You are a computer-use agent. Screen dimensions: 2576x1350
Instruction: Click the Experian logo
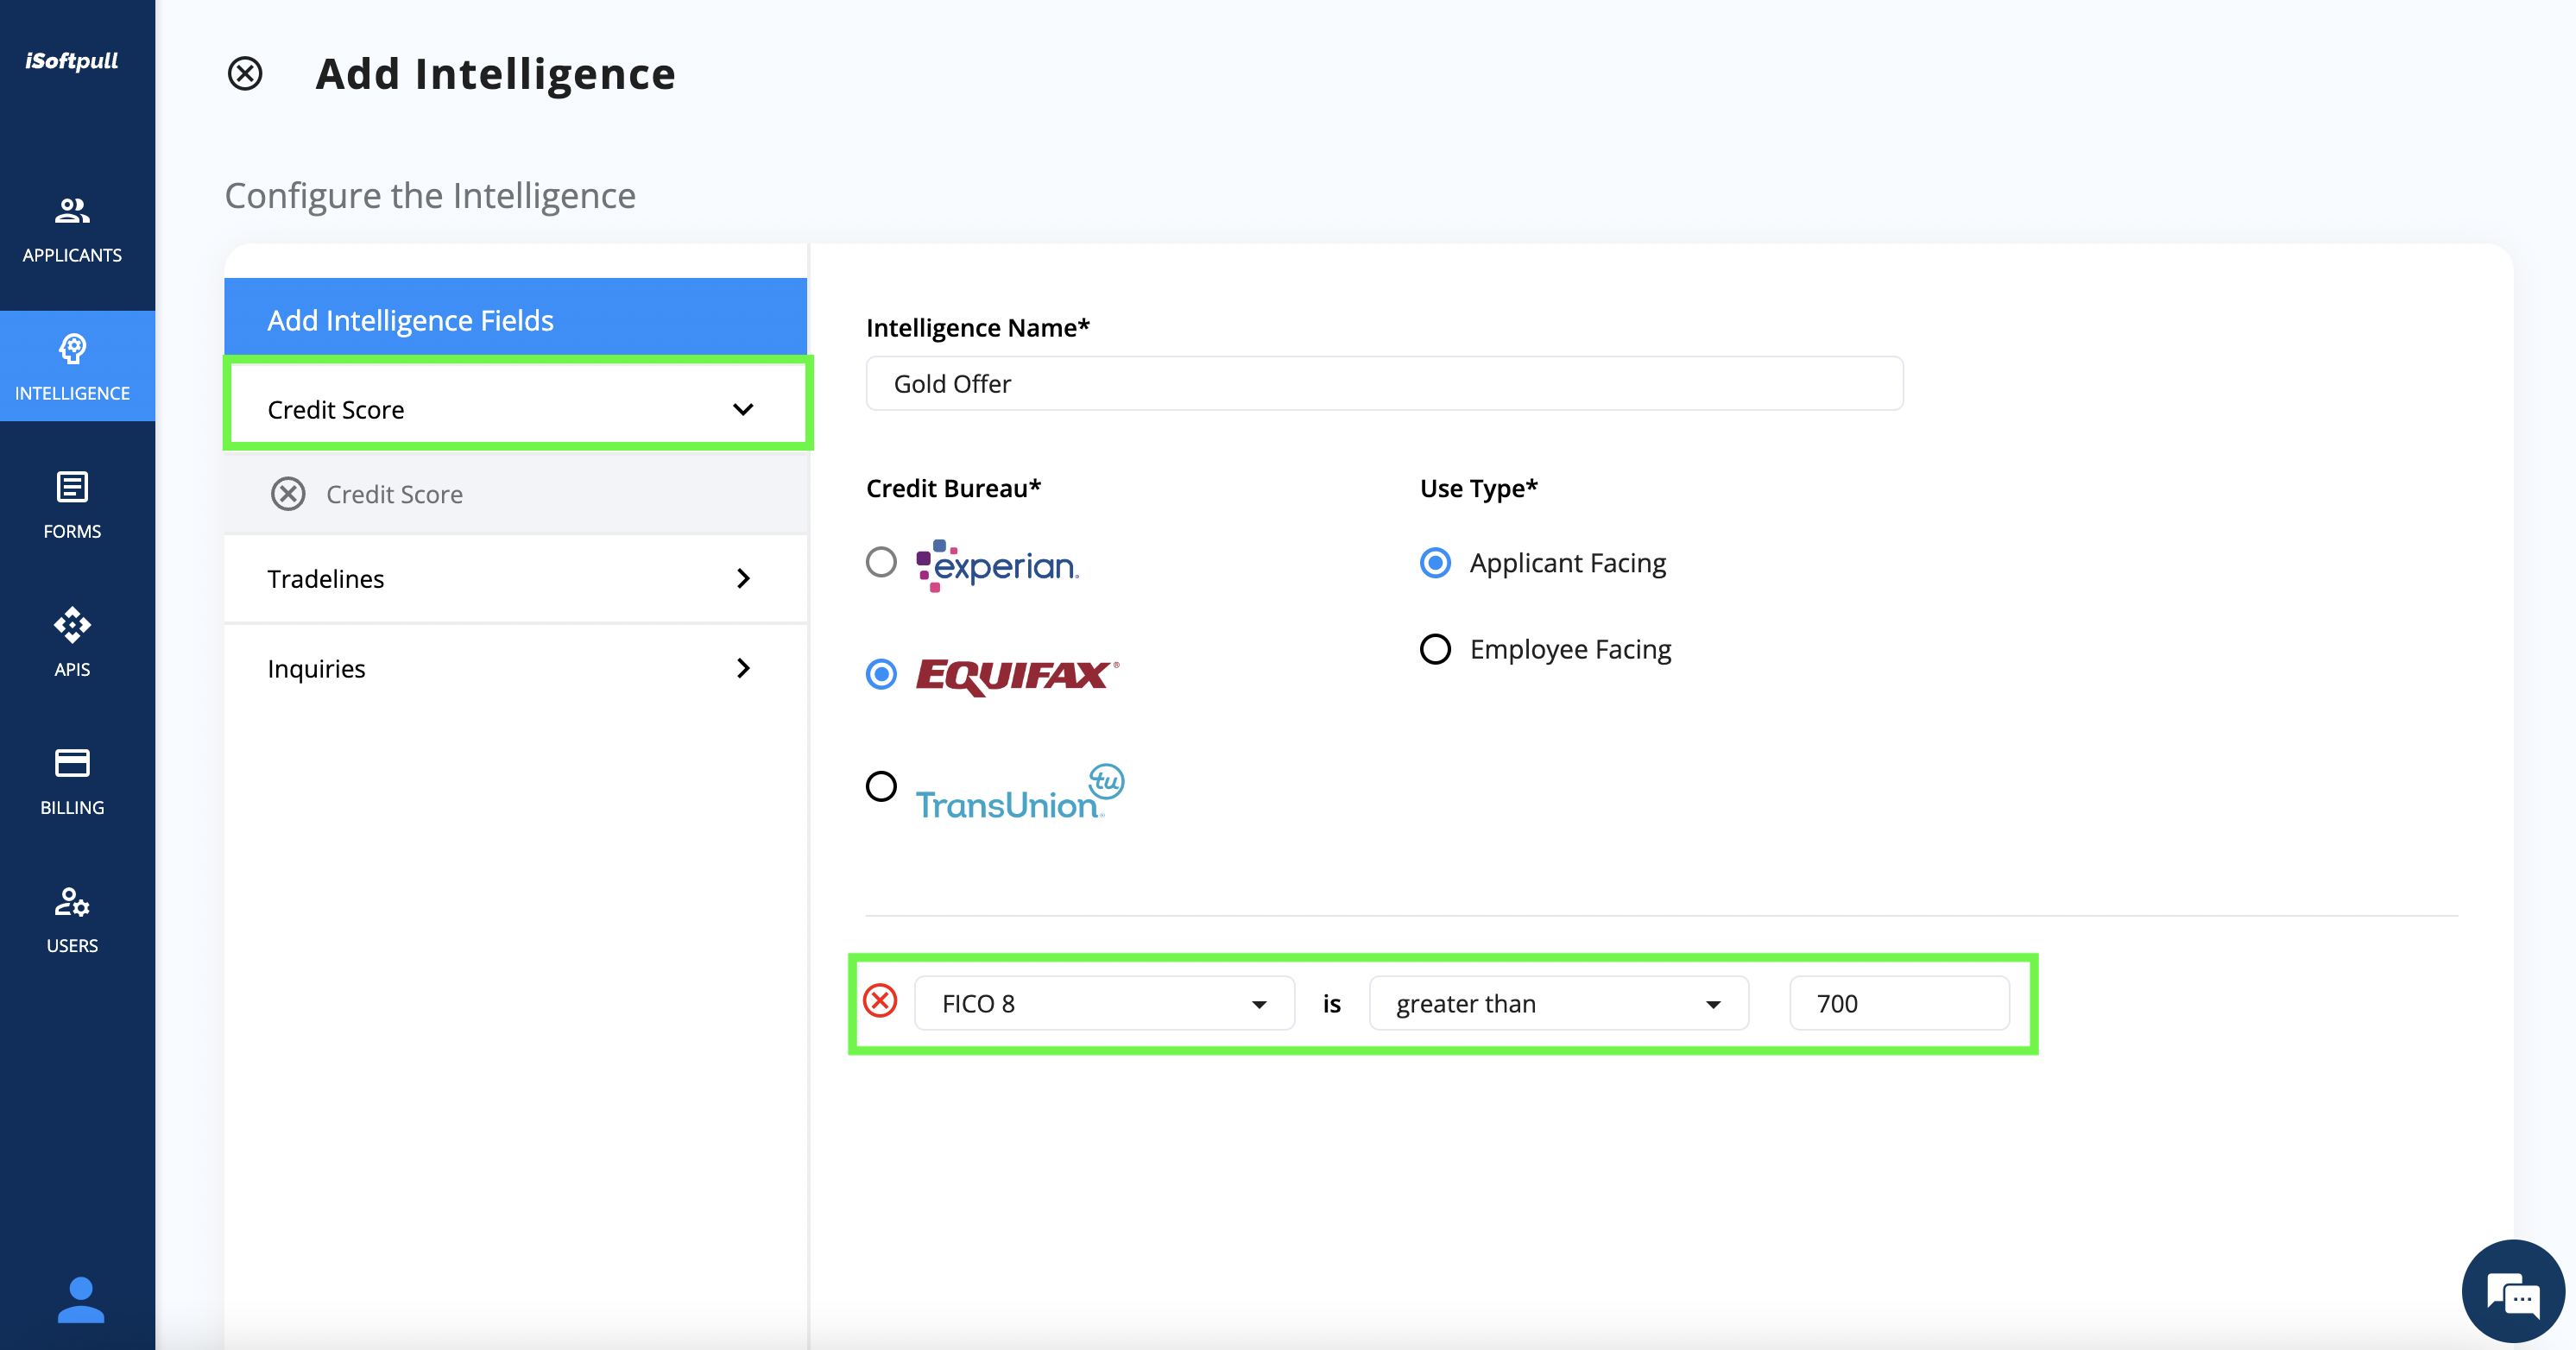pyautogui.click(x=997, y=566)
